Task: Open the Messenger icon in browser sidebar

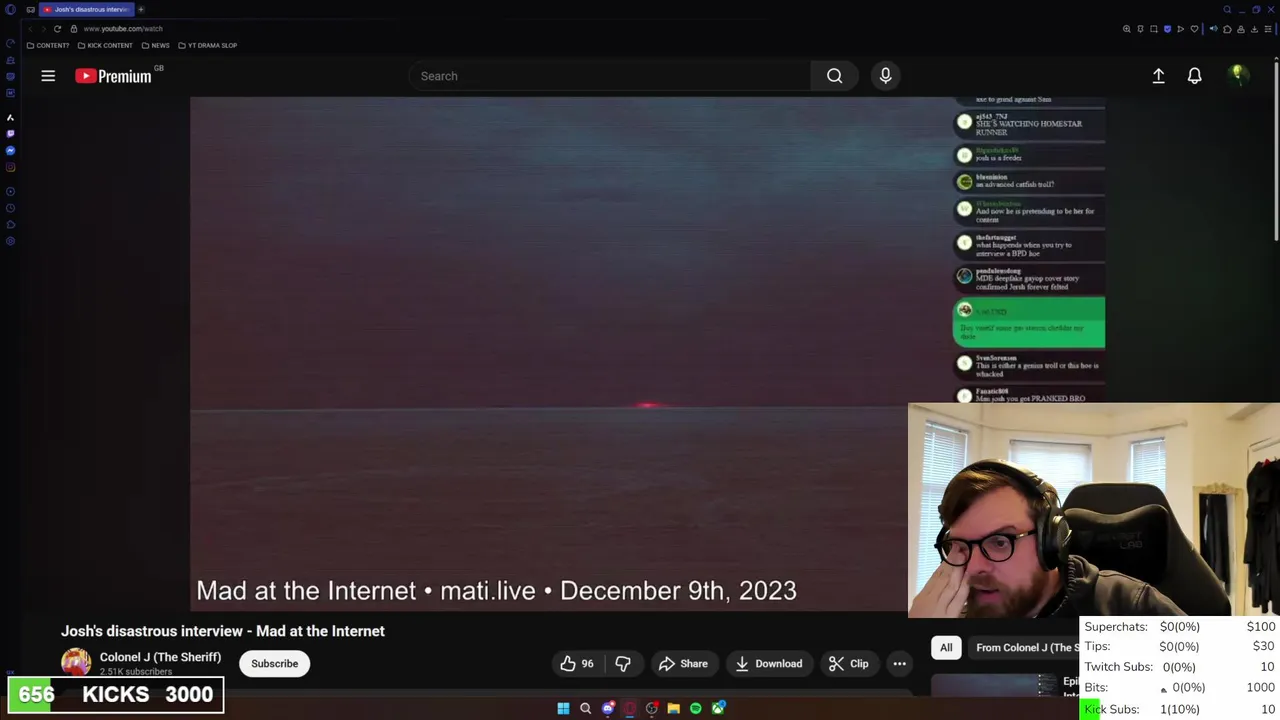Action: [10, 150]
